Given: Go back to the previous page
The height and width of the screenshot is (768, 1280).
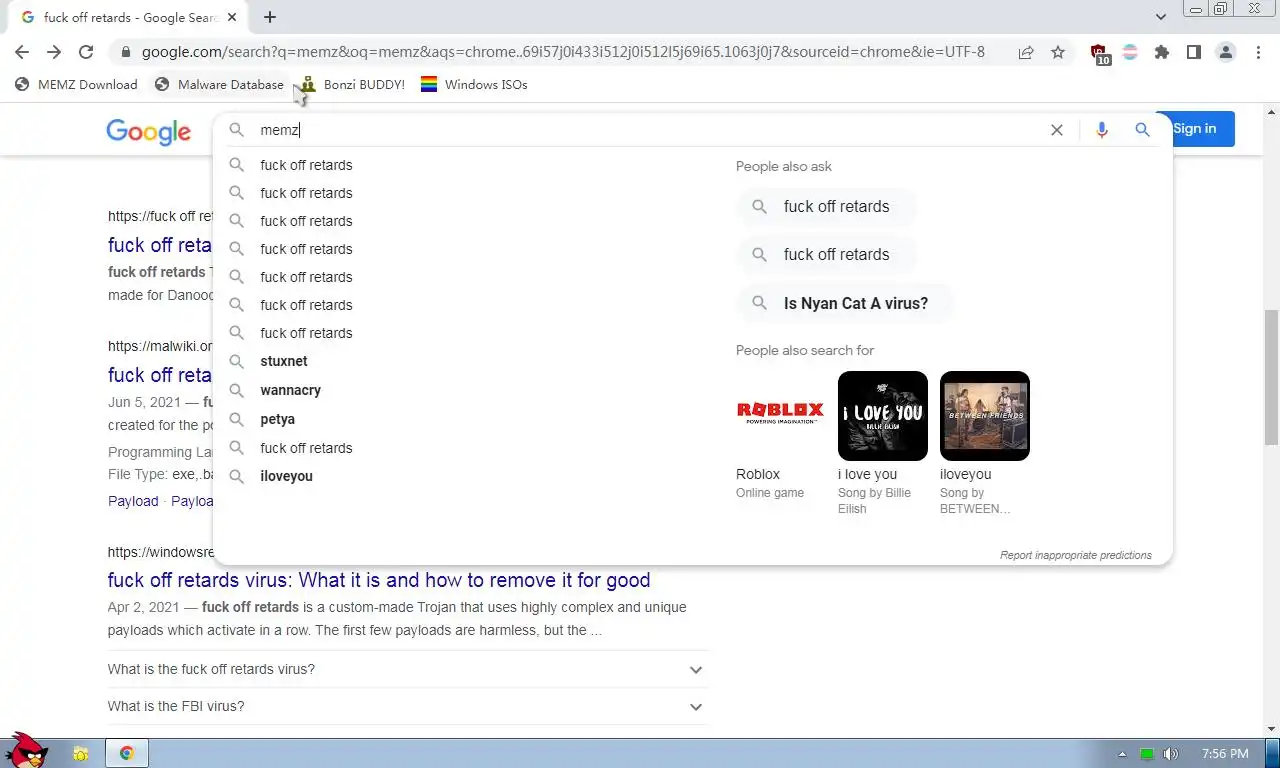Looking at the screenshot, I should coord(22,52).
